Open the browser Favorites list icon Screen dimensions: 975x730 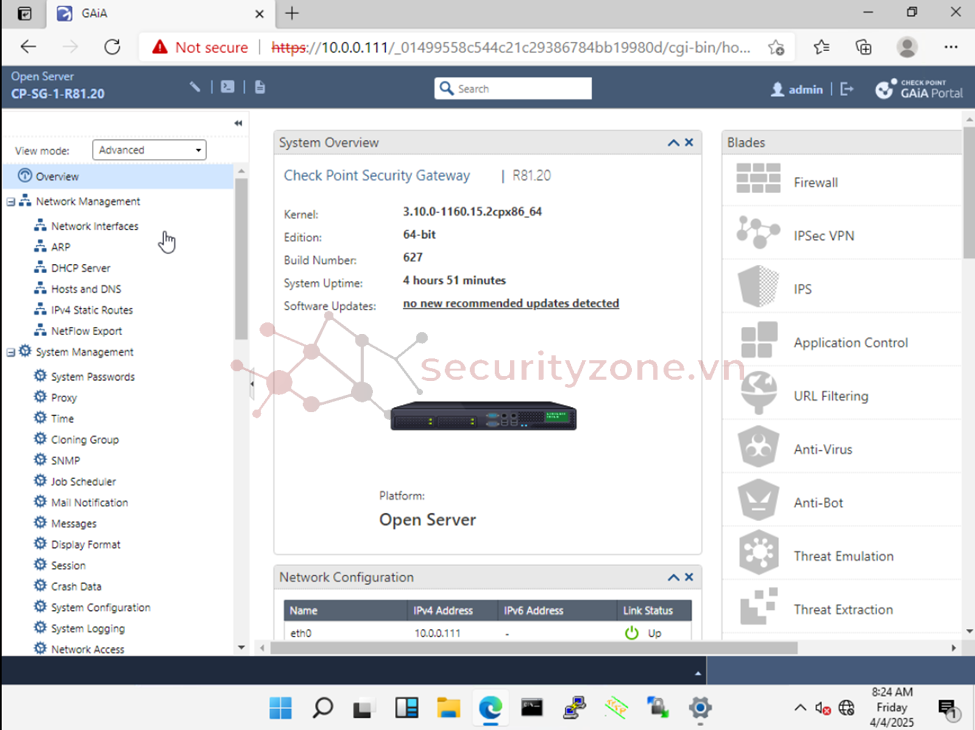pos(821,47)
